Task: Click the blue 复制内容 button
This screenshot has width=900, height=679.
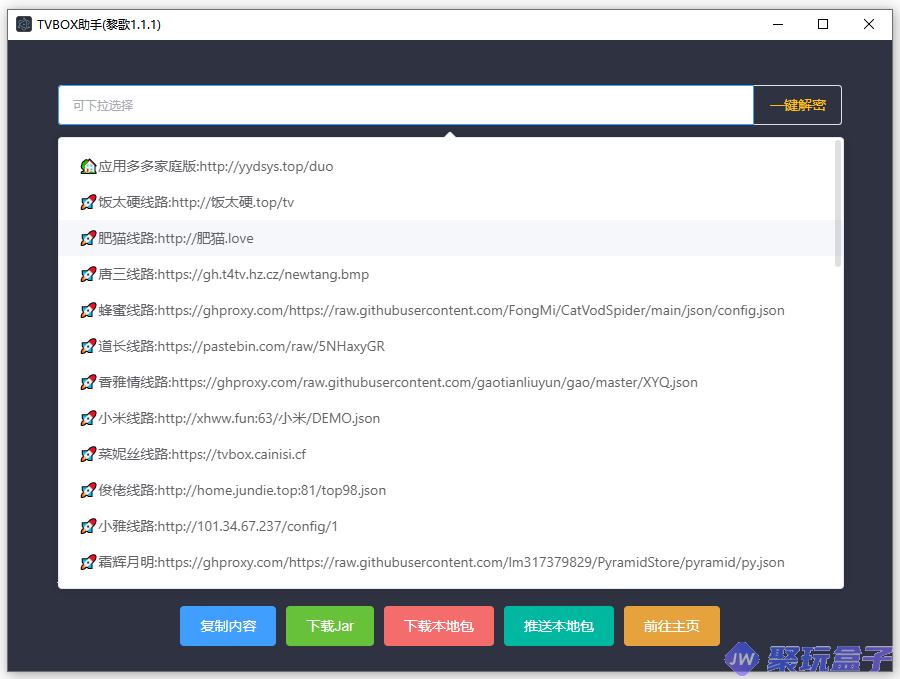Action: 228,626
